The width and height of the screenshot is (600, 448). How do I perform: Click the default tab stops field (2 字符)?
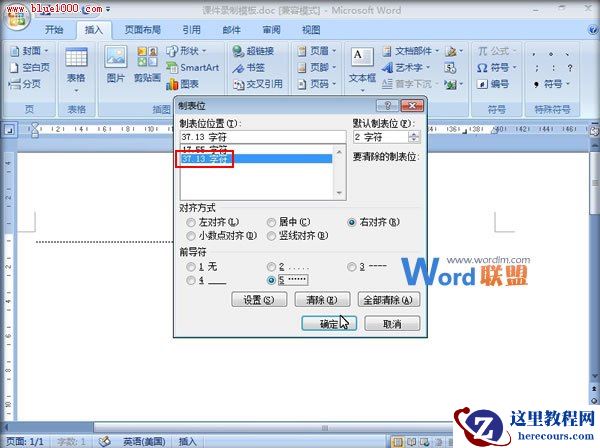click(x=381, y=137)
